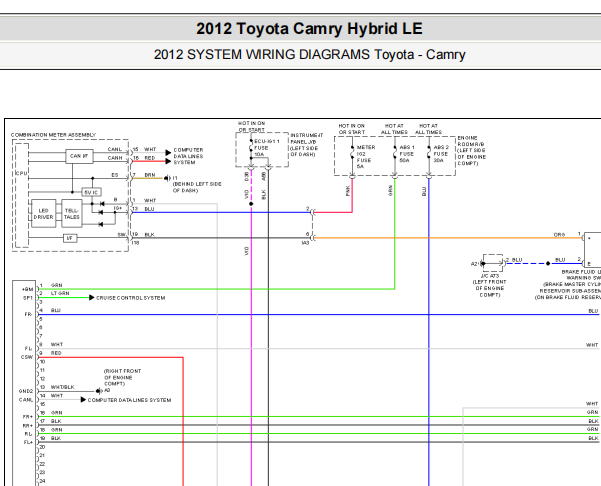This screenshot has height=486, width=601.
Task: Click the "ENGINE ROOM R/B" label
Action: [x=471, y=151]
